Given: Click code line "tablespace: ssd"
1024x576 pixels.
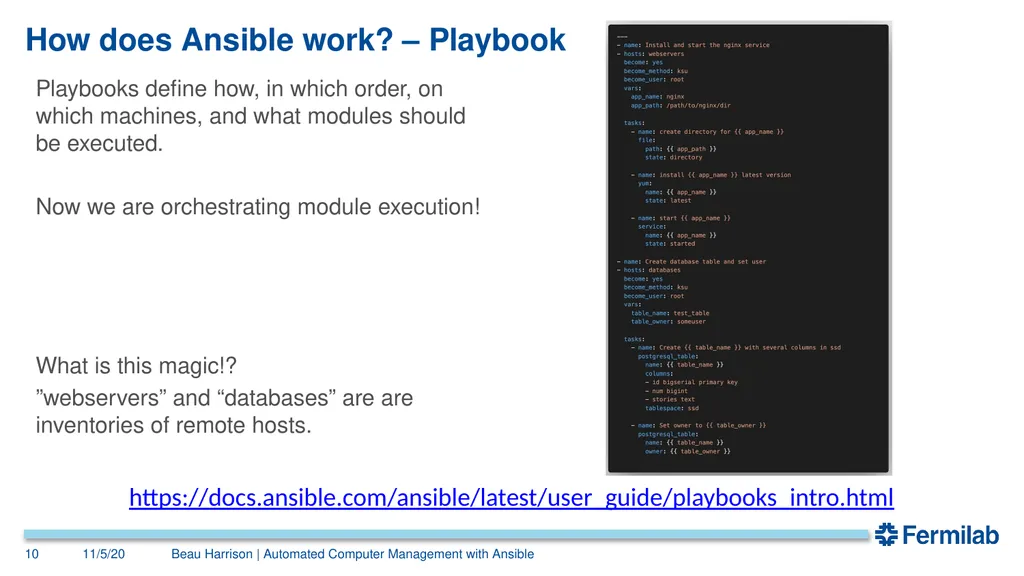Looking at the screenshot, I should tap(672, 408).
